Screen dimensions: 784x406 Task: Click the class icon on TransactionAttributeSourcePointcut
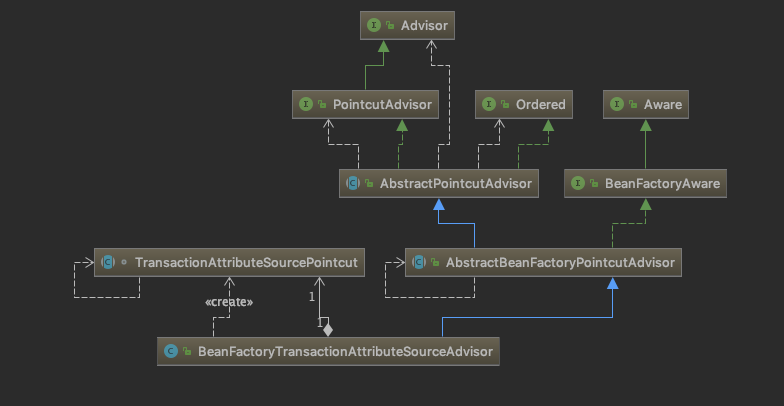pyautogui.click(x=108, y=262)
